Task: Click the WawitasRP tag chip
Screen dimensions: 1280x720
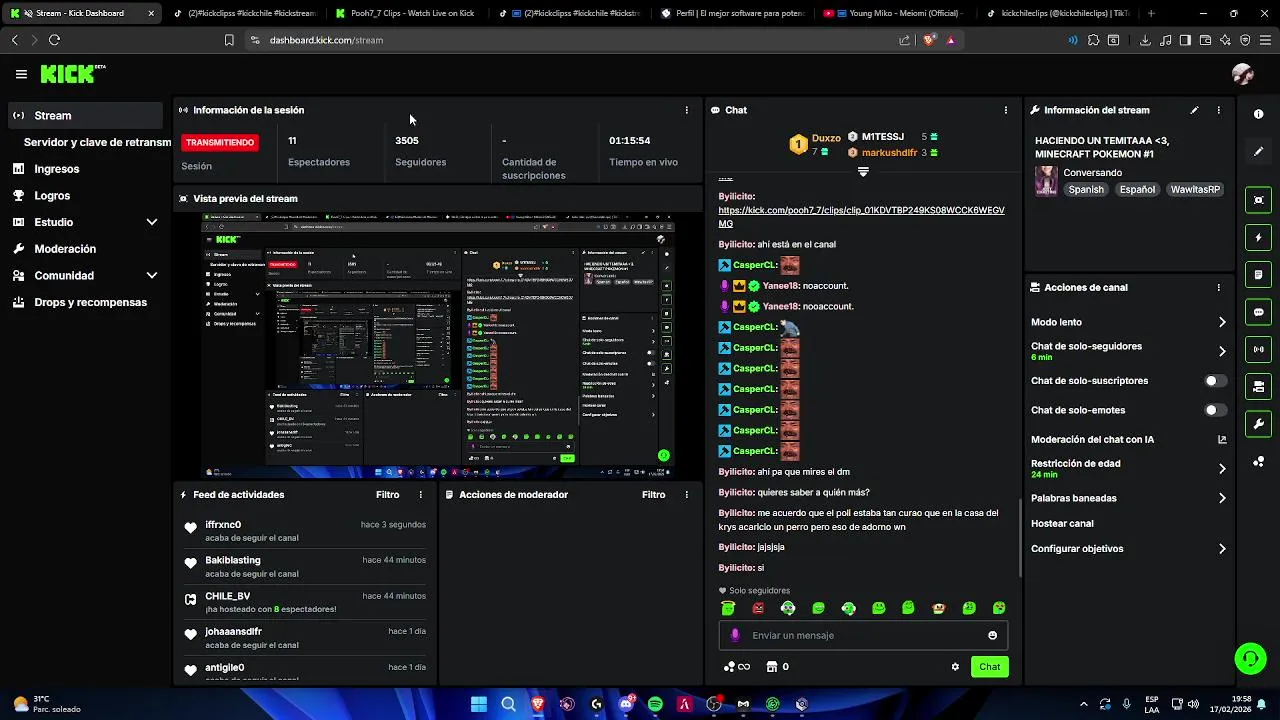Action: pos(1195,189)
